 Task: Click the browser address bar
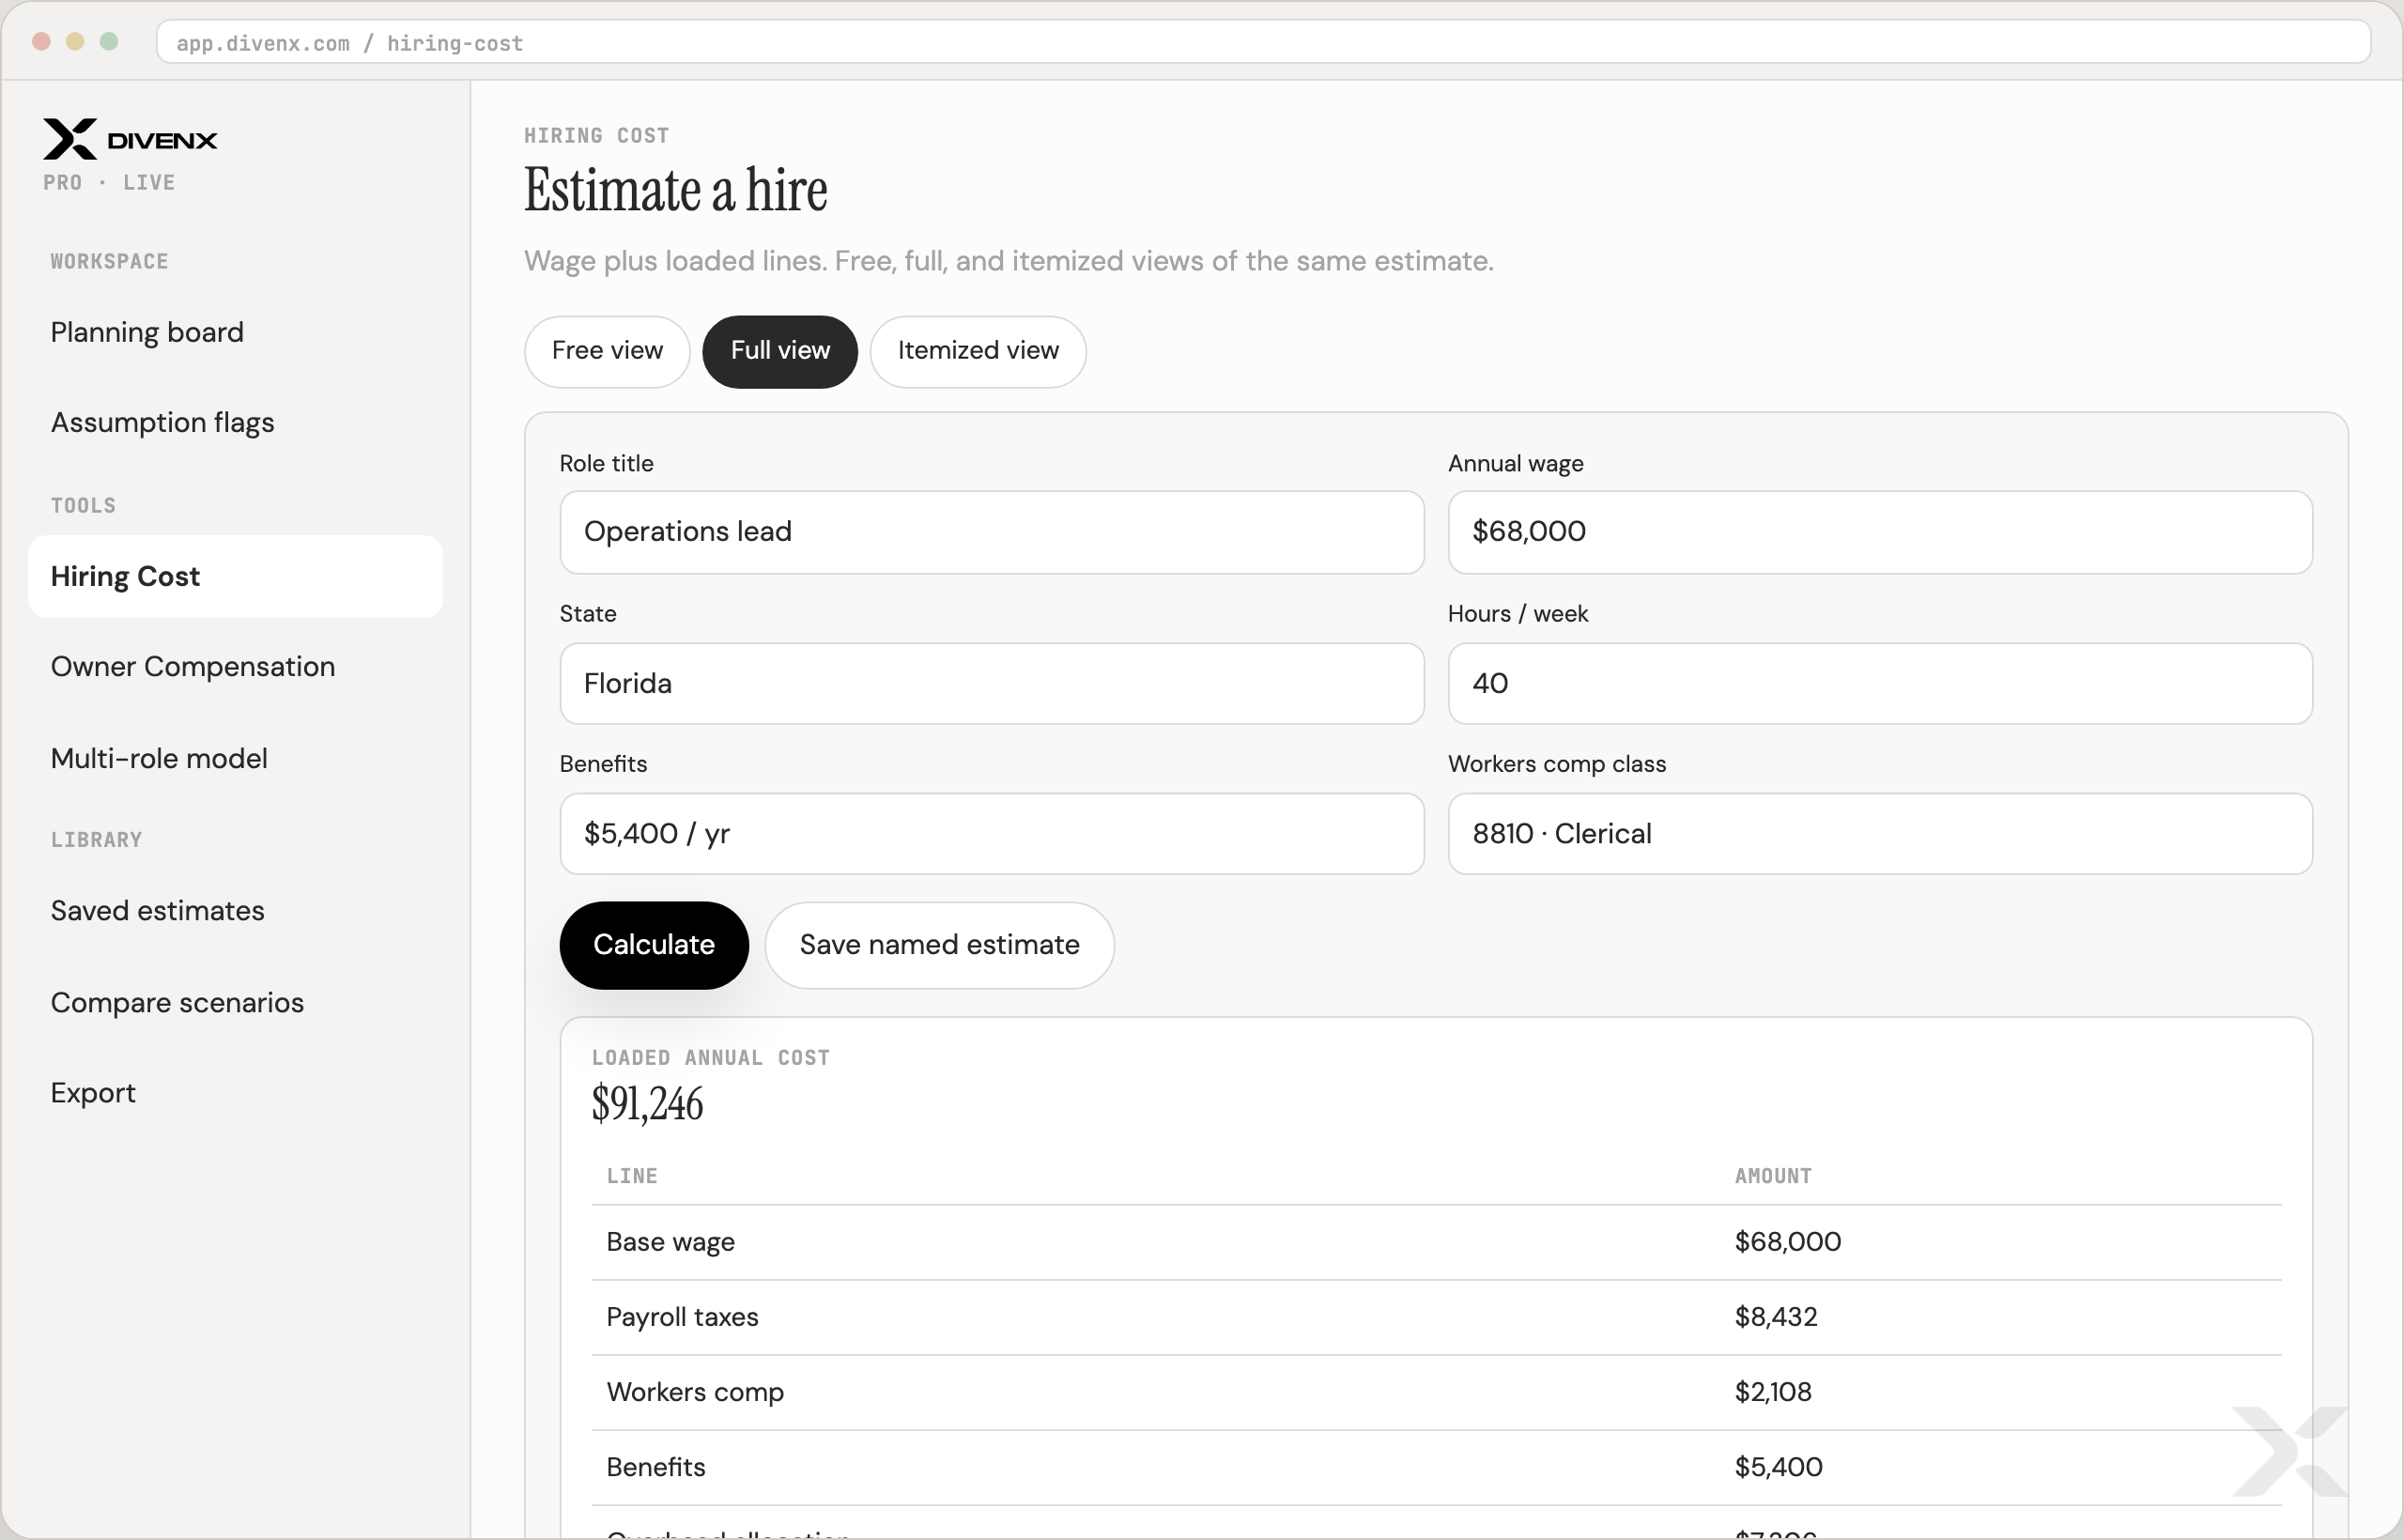pos(1263,43)
